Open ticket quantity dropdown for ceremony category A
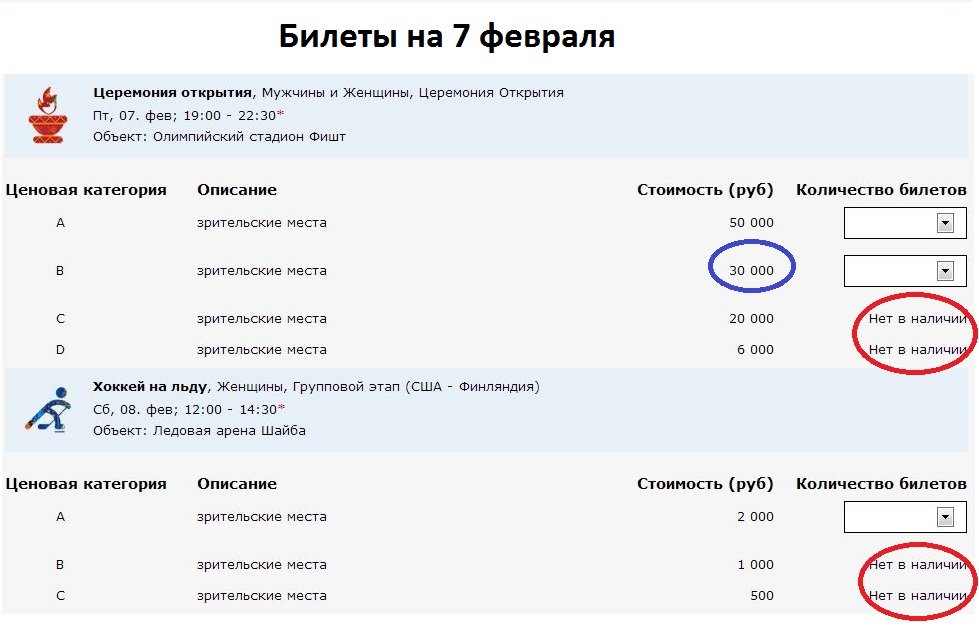Image resolution: width=979 pixels, height=633 pixels. tap(905, 223)
